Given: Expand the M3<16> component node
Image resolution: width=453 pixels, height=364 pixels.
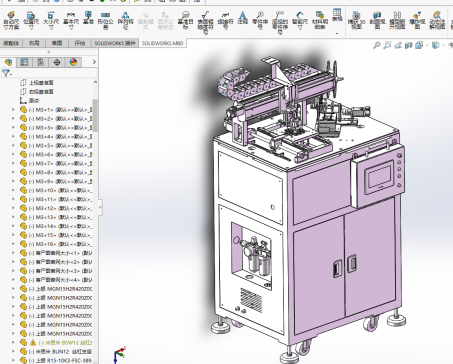Looking at the screenshot, I should (13, 244).
